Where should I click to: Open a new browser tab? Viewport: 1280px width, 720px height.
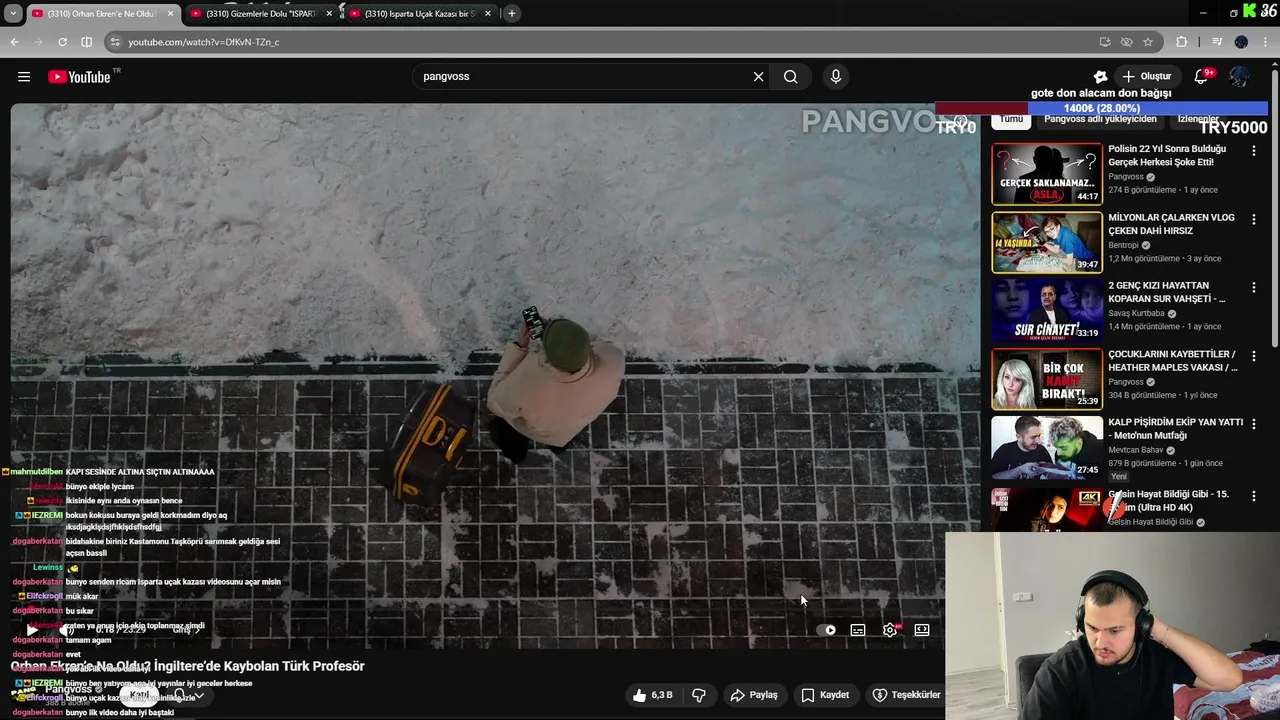511,13
